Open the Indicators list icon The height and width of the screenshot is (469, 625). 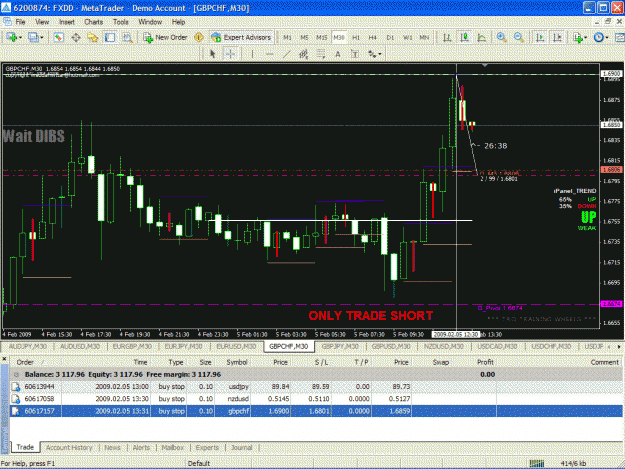point(578,37)
